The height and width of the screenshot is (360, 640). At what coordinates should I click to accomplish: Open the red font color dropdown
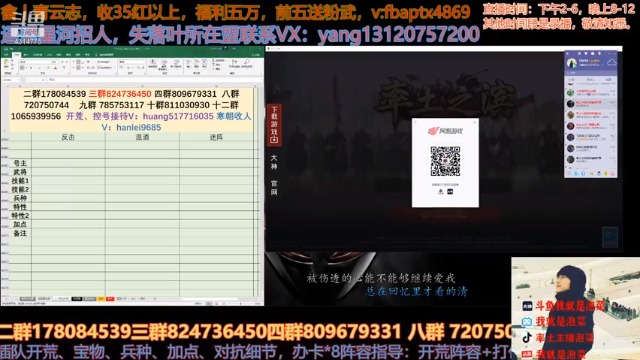click(x=58, y=68)
